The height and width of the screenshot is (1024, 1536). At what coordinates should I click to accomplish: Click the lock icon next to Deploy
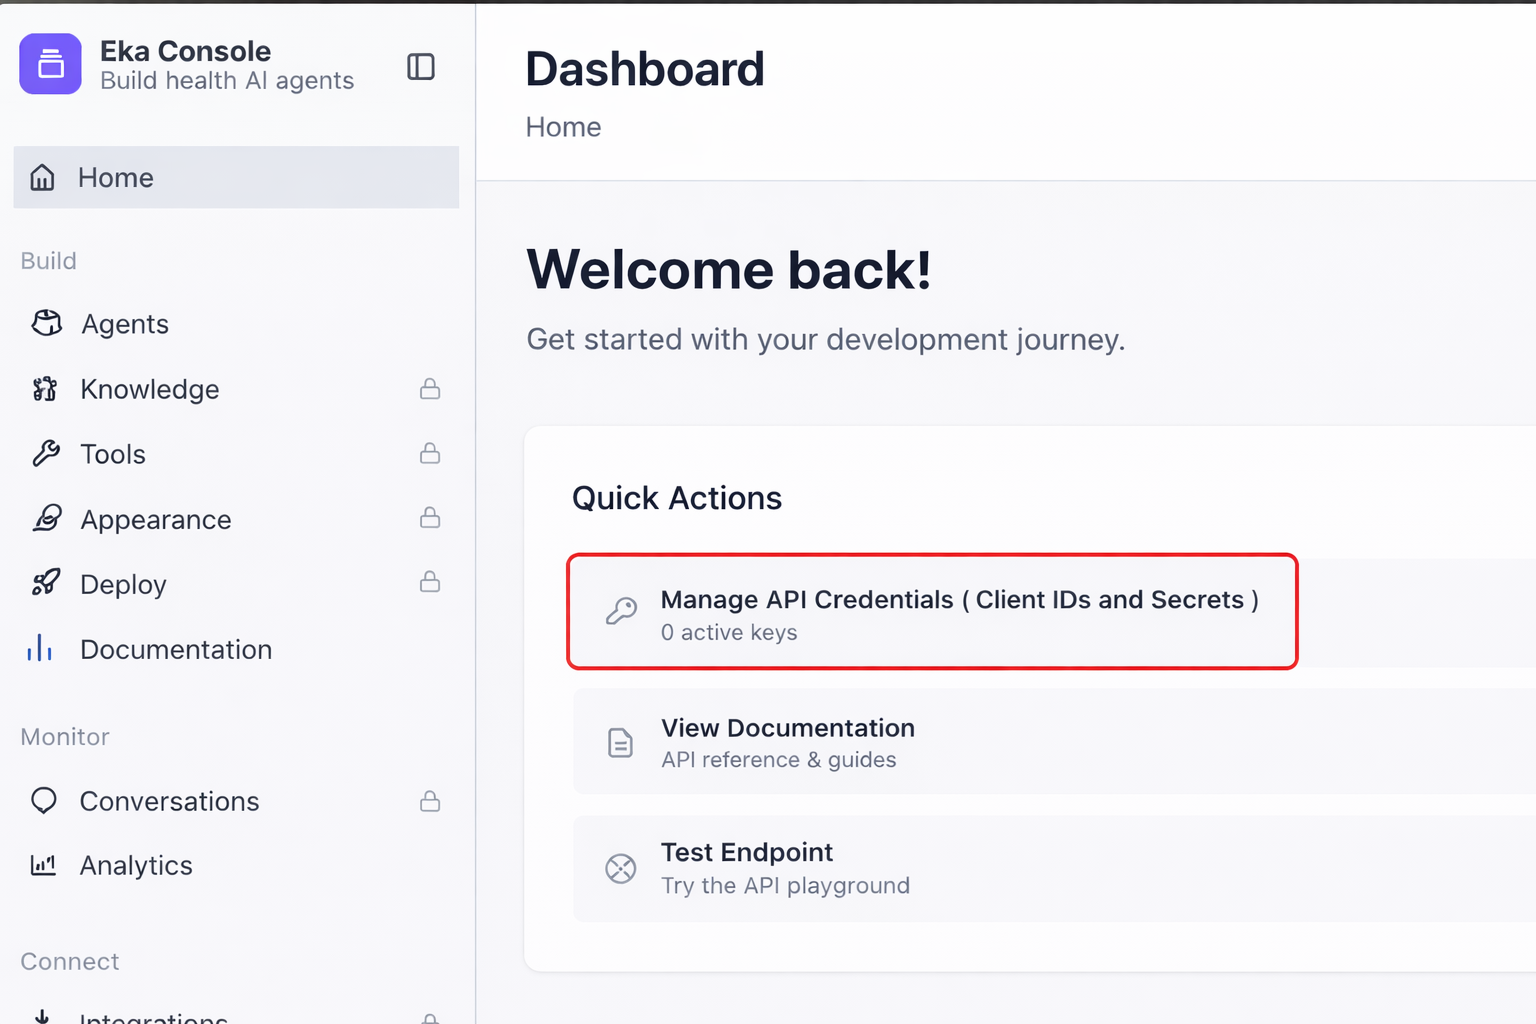(x=430, y=581)
